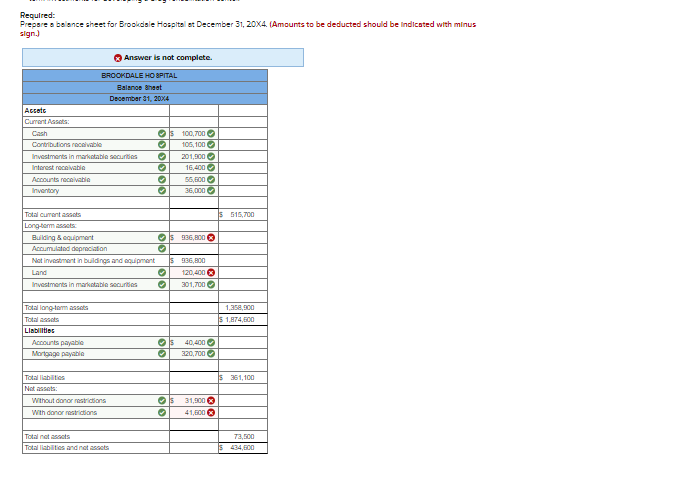Click the green check beside Mortgage payable label
Viewport: 692px width, 487px height.
pyautogui.click(x=162, y=353)
